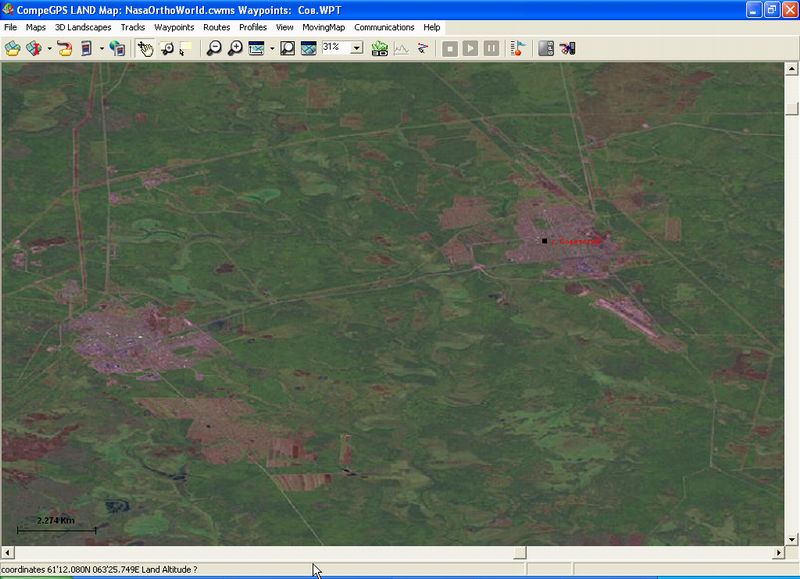Click the 3D landscape view icon
Viewport: 800px width, 579px height.
pos(380,48)
